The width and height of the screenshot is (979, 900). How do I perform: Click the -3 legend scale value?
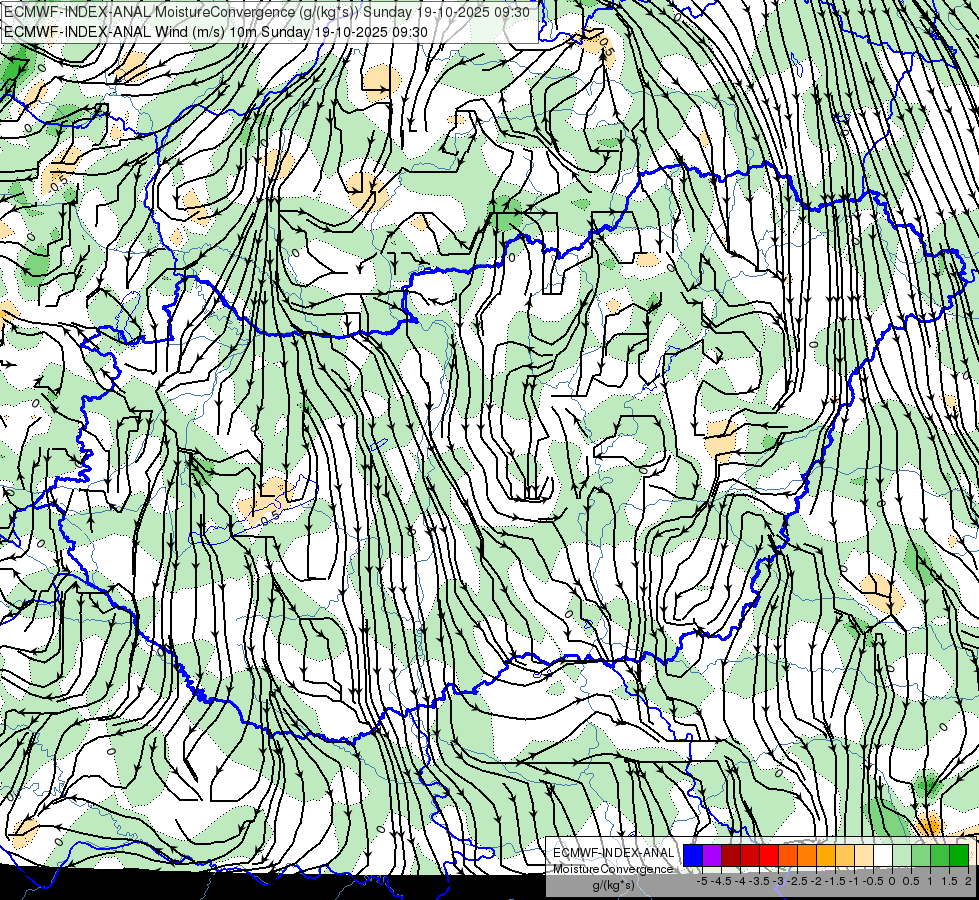point(778,881)
